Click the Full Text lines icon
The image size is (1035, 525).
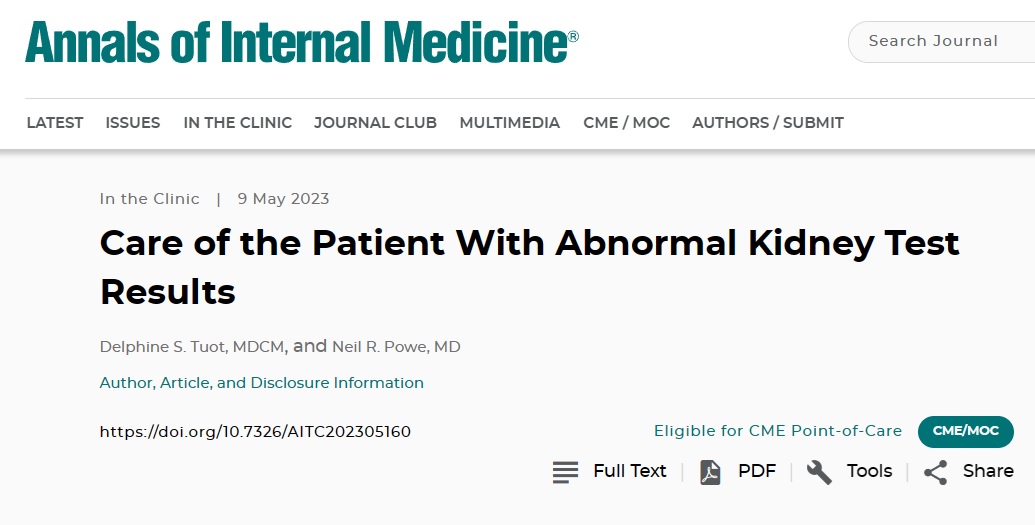point(565,472)
